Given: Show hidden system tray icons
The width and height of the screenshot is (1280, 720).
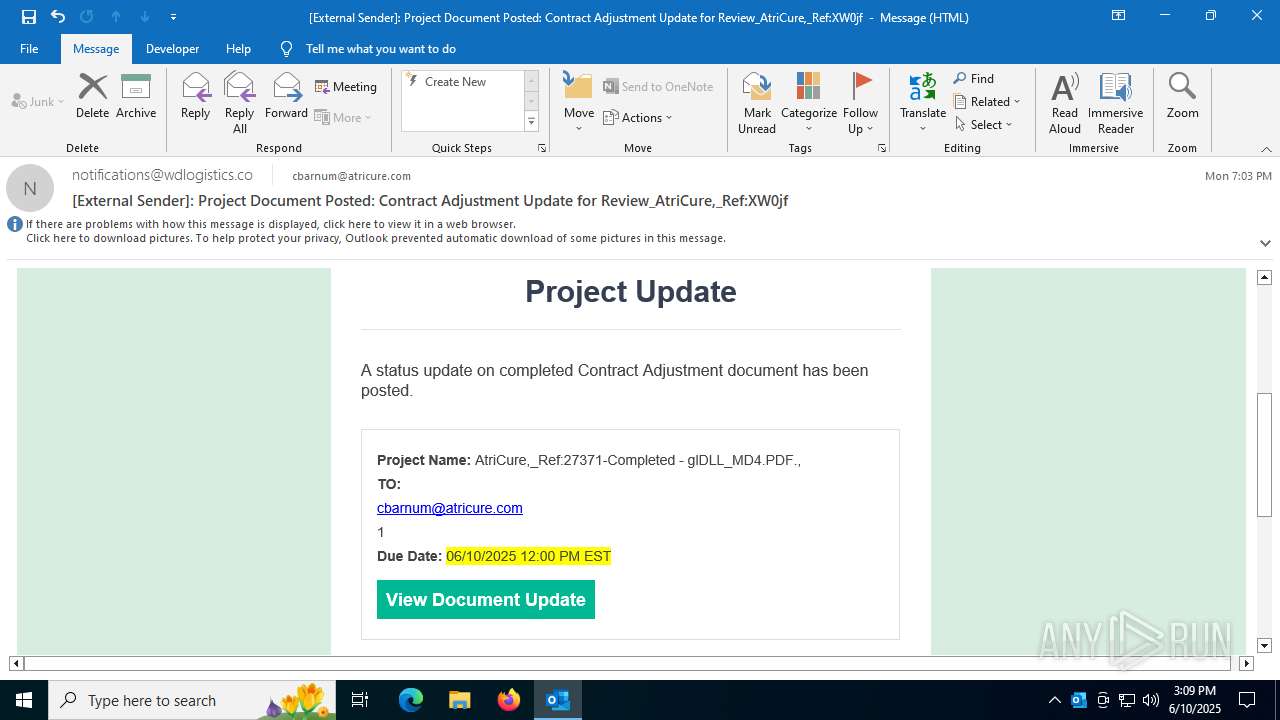Looking at the screenshot, I should (1054, 700).
